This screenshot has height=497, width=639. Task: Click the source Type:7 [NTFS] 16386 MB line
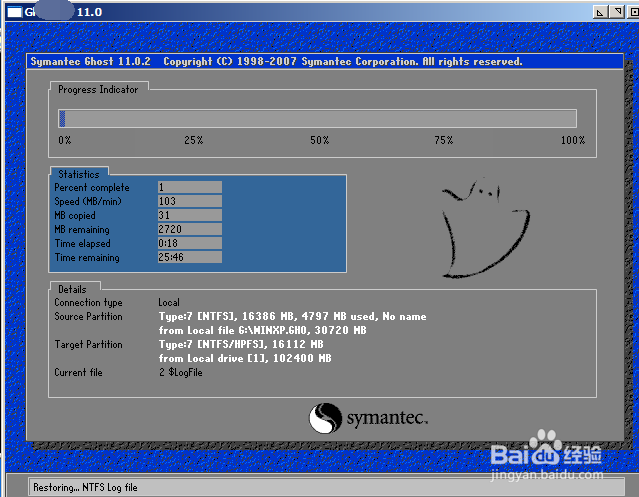(293, 317)
